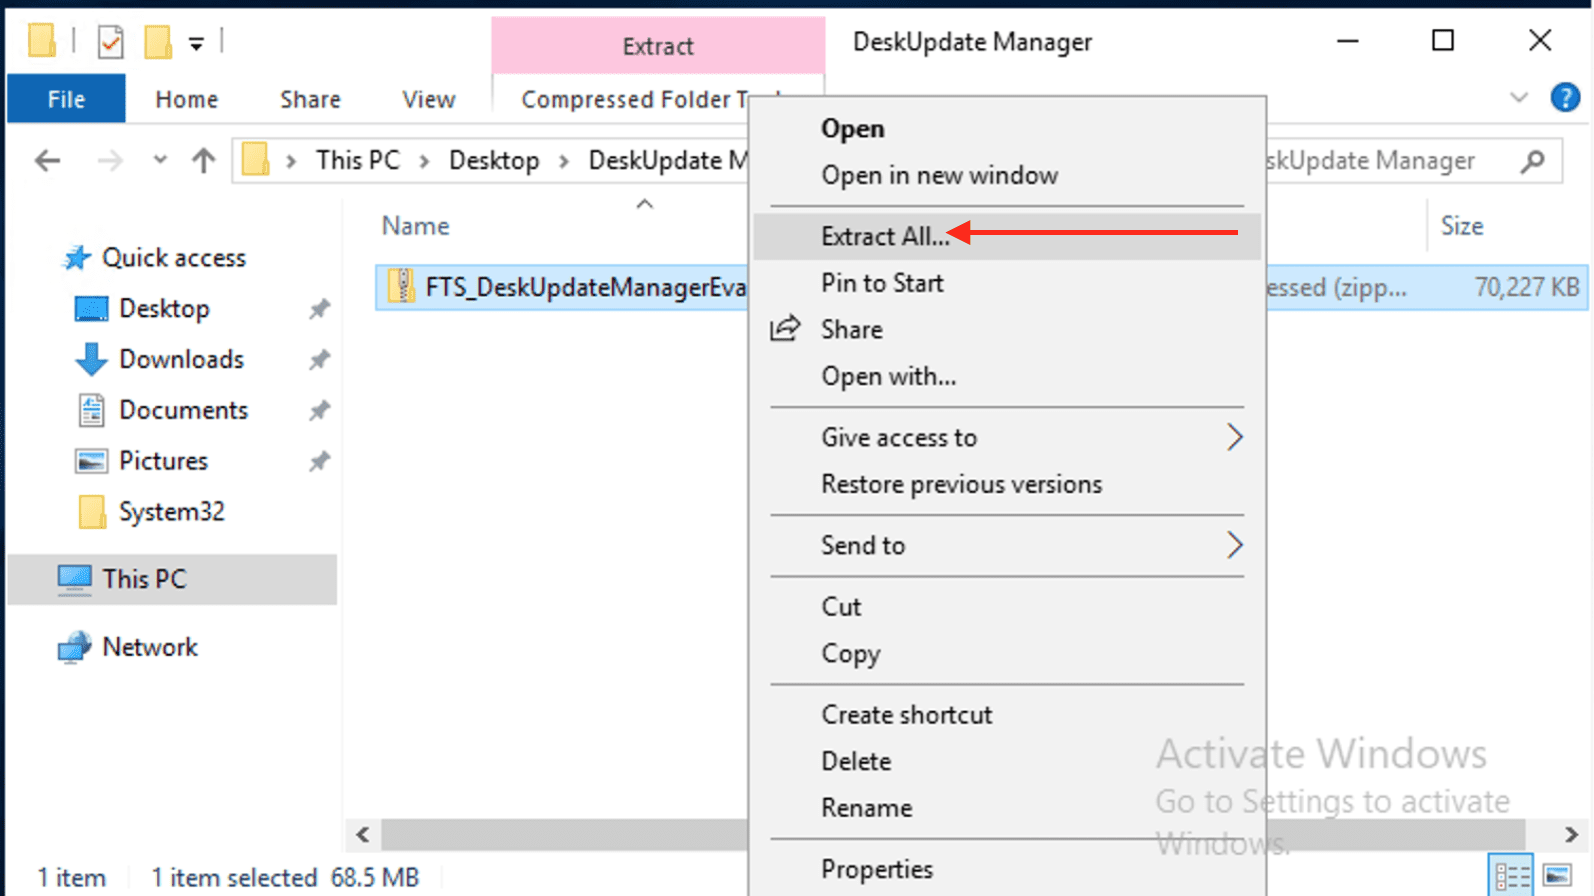Switch to large icons view button
This screenshot has height=896, width=1594.
tap(1557, 876)
